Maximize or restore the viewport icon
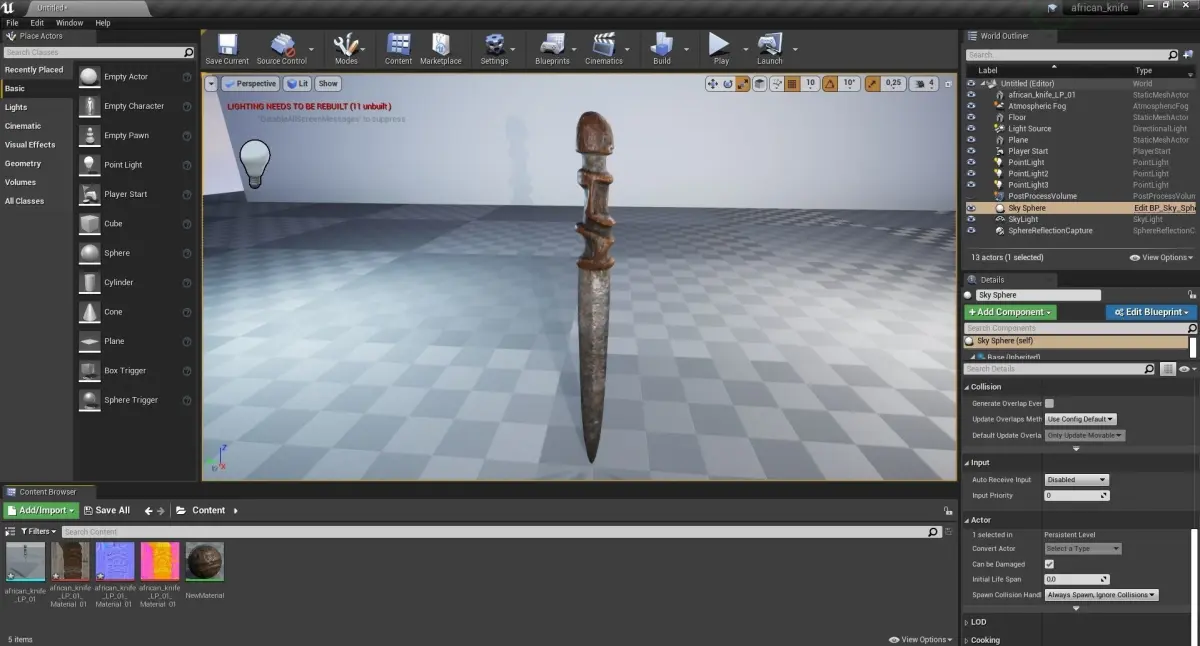Image resolution: width=1200 pixels, height=646 pixels. [x=948, y=84]
